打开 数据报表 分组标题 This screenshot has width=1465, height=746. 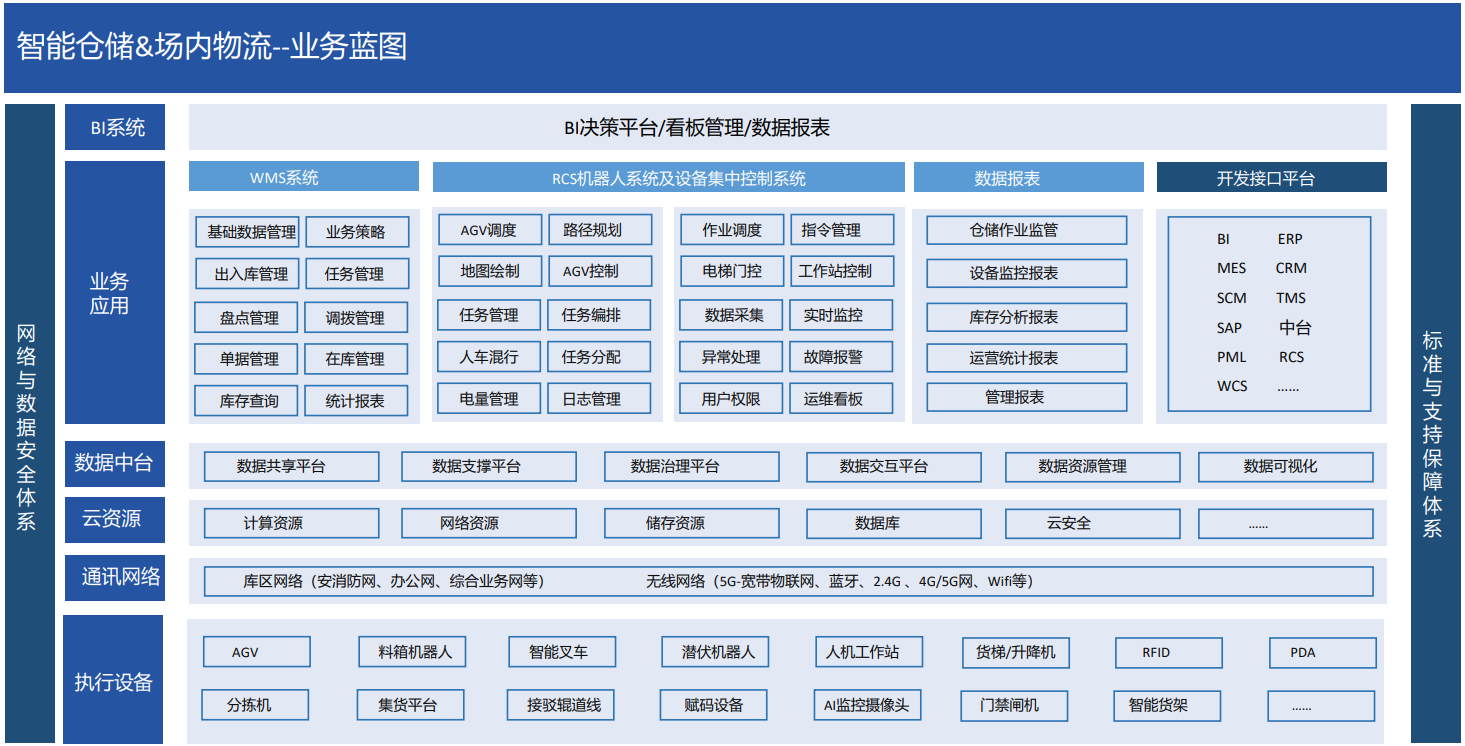1026,177
